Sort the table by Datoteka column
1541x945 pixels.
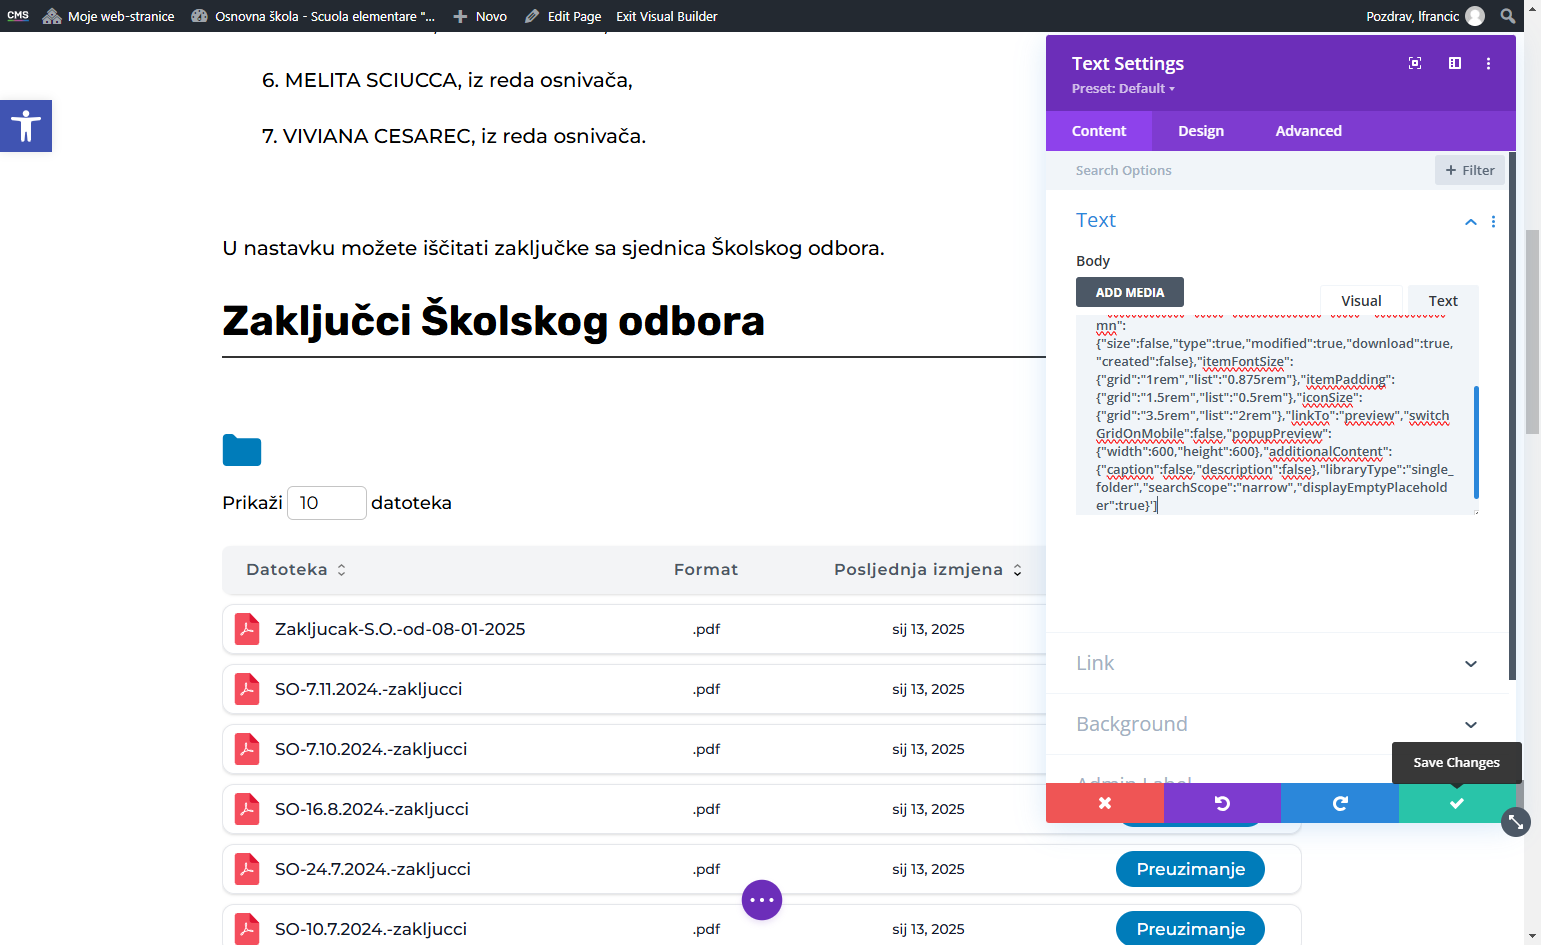point(296,569)
